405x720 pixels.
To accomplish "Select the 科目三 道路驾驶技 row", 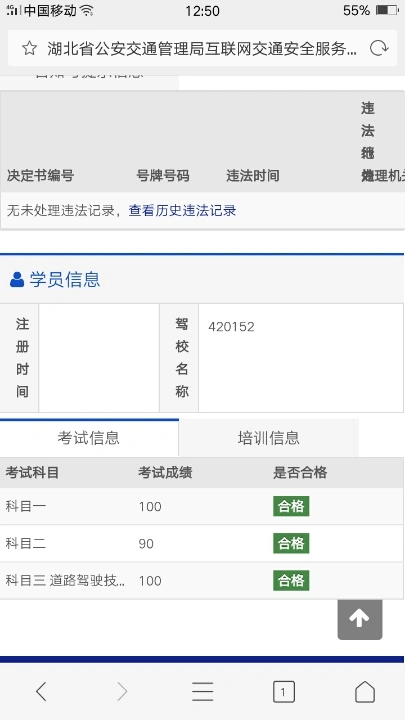I will coord(202,580).
